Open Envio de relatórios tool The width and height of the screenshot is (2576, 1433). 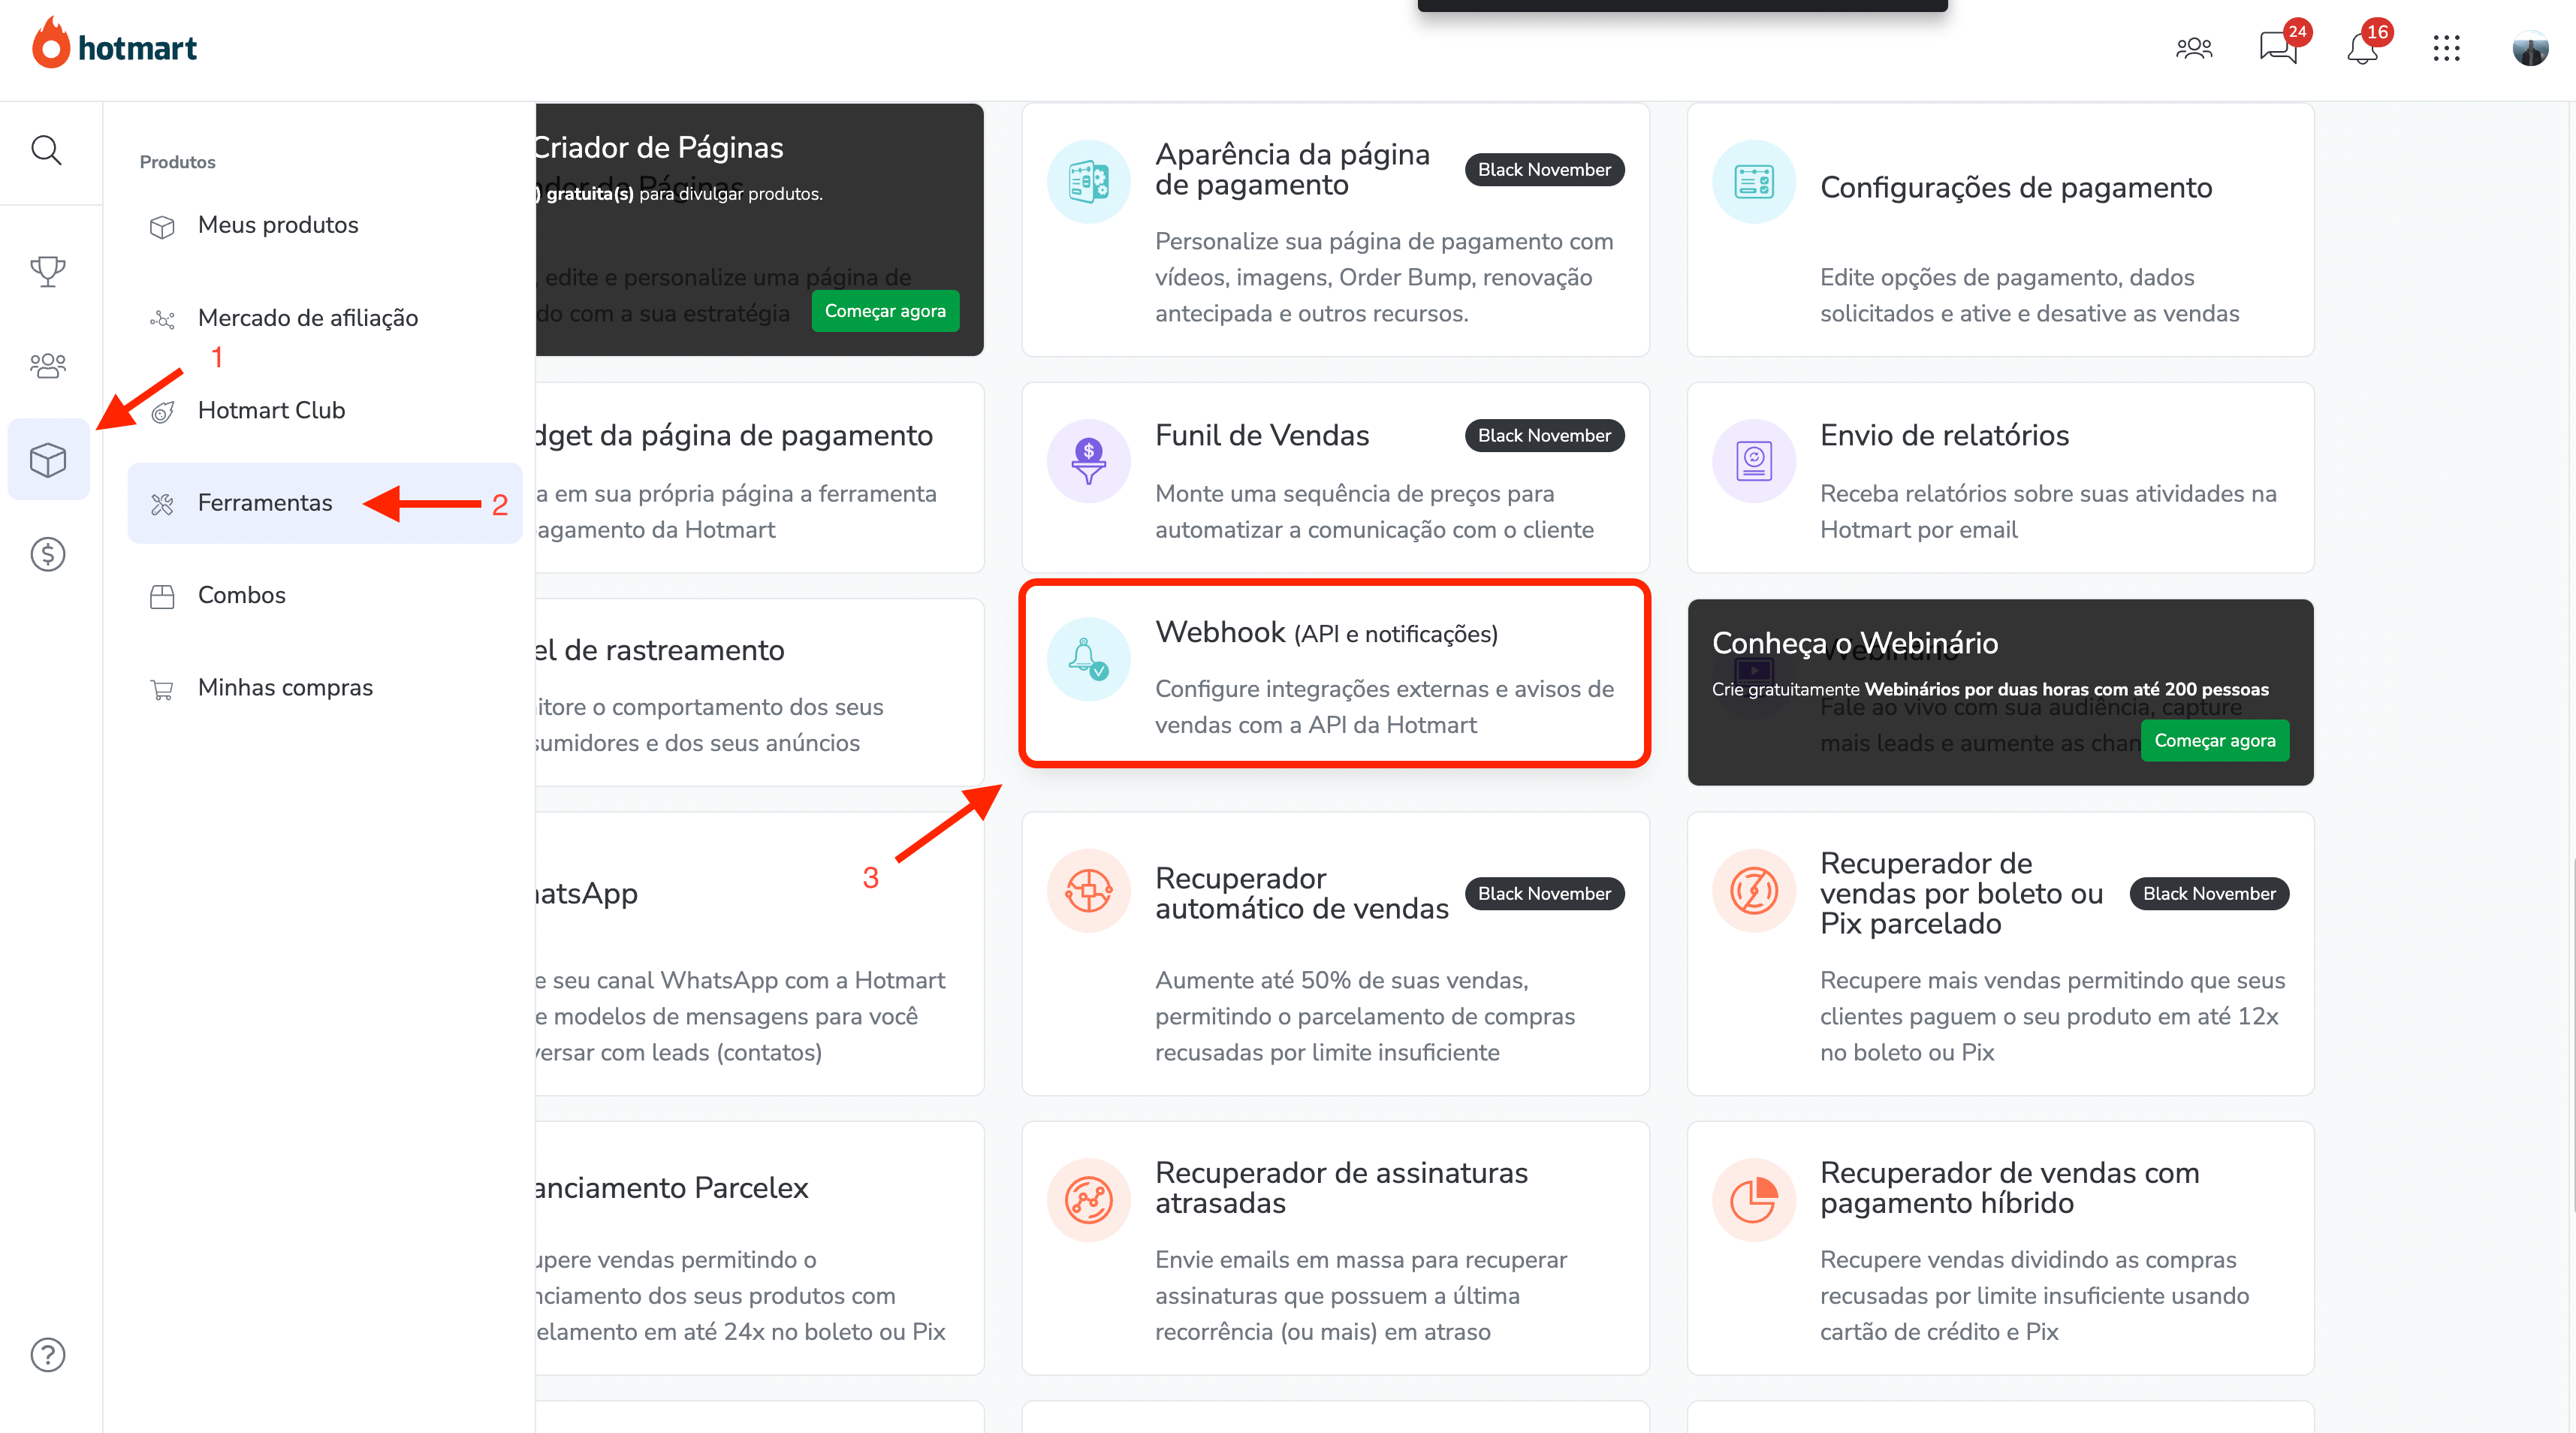pyautogui.click(x=2000, y=478)
